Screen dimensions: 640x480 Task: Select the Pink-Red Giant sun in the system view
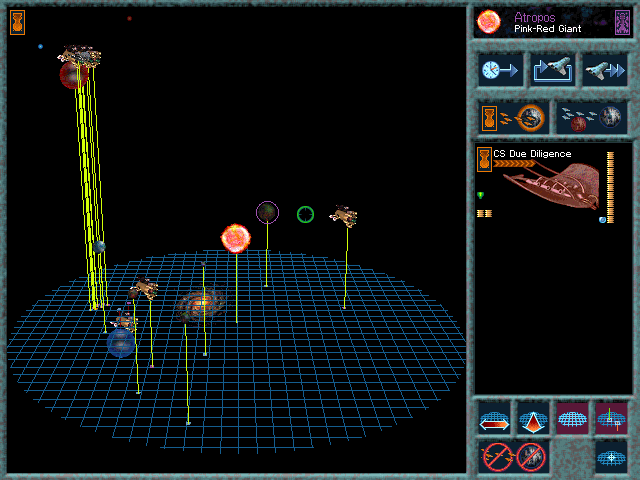[x=236, y=238]
